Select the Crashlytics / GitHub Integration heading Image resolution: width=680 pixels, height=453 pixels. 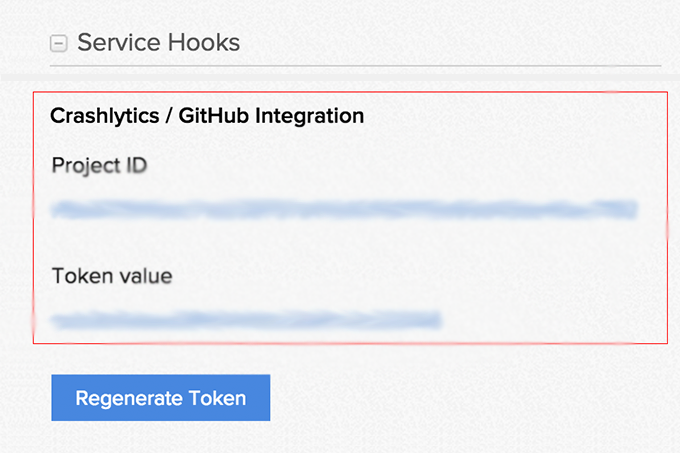click(207, 116)
